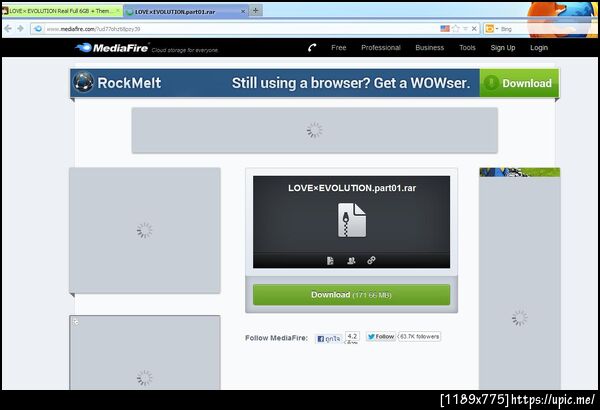Click the LOVE×EVOLUTION.part01.rar file name

click(x=352, y=188)
